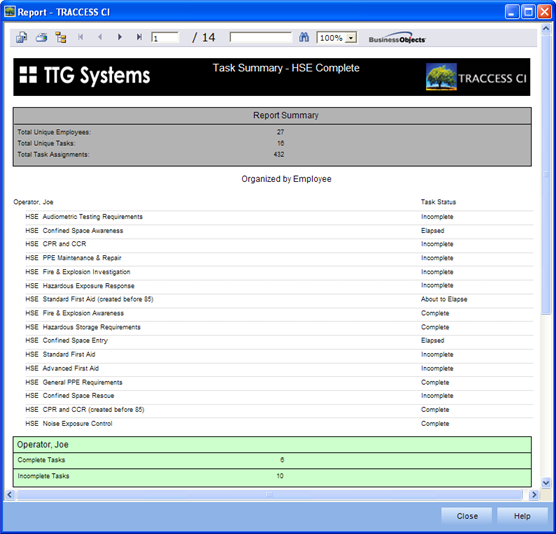Click the Export Report toolbar icon
The image size is (556, 534).
22,37
